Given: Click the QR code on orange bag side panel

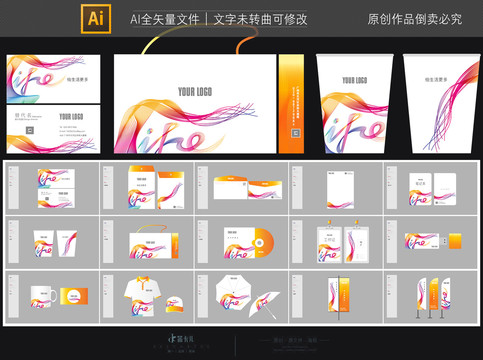Looking at the screenshot, I should [x=295, y=133].
